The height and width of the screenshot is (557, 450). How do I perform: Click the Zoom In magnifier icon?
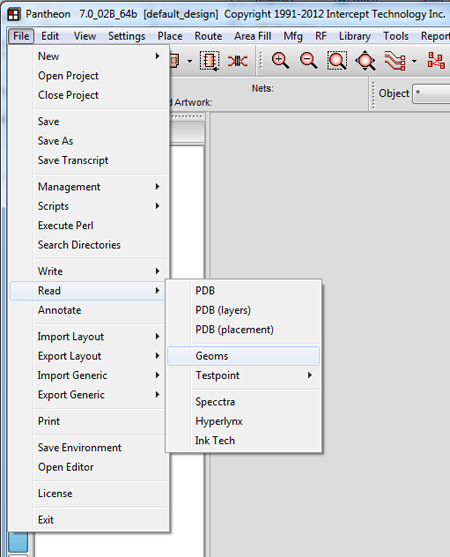[x=280, y=61]
